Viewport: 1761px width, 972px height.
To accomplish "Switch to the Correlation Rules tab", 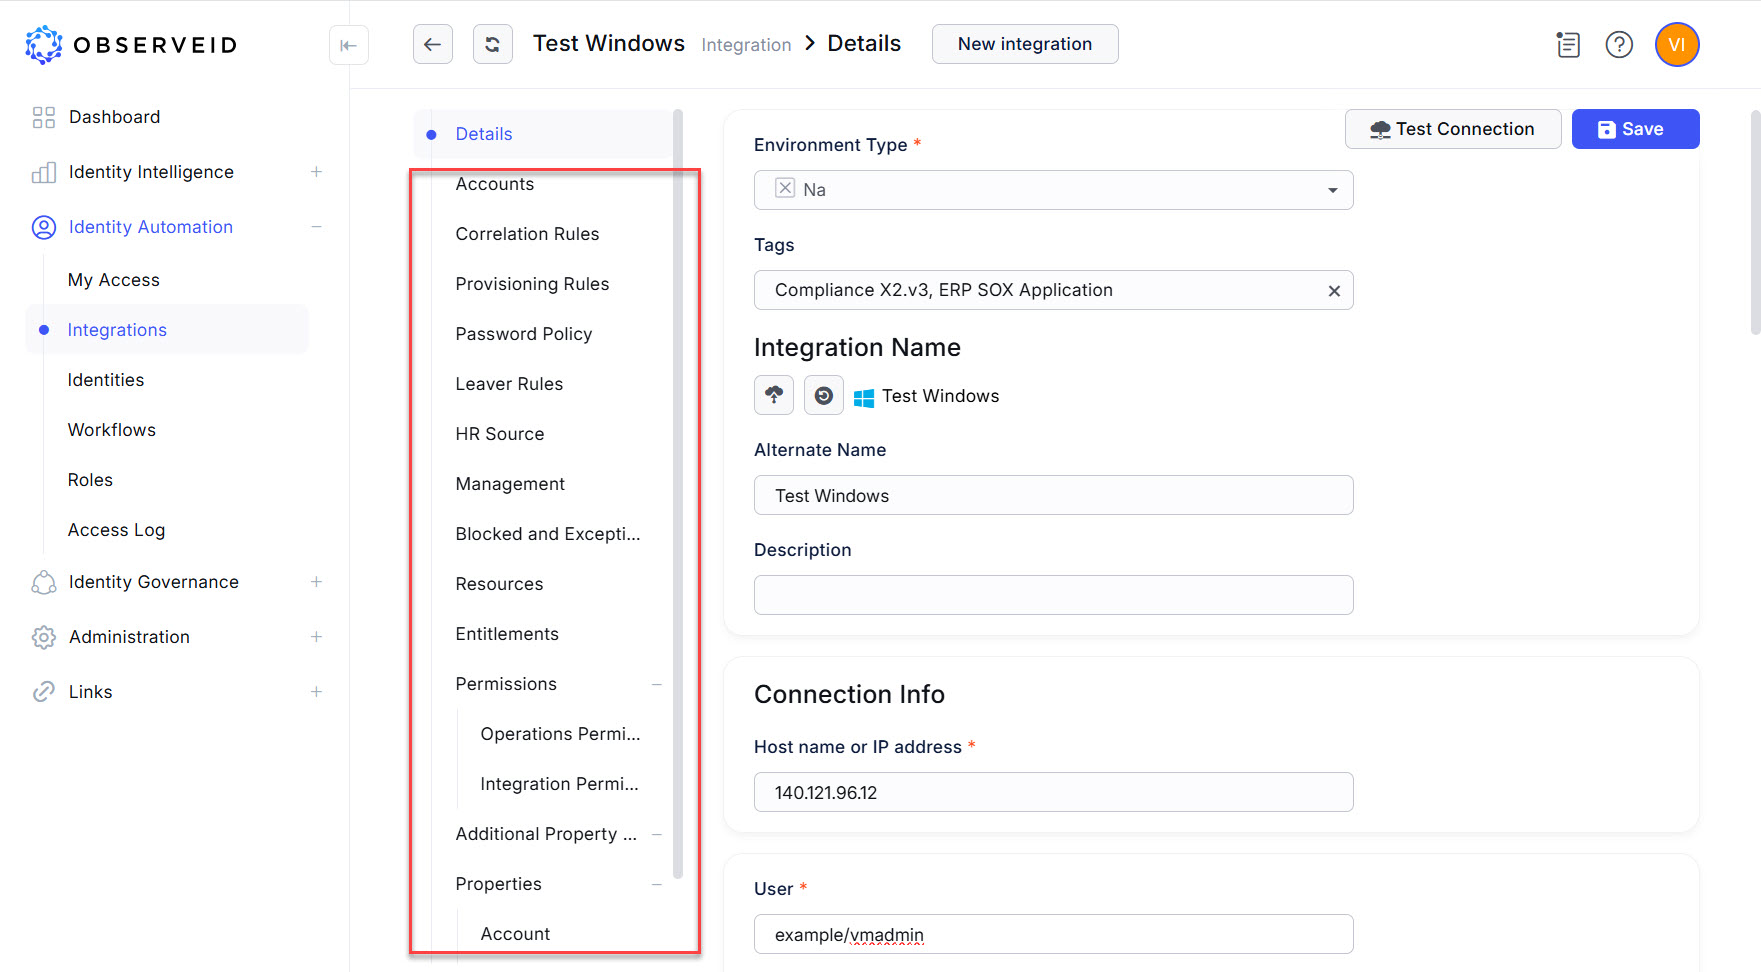I will pos(527,233).
